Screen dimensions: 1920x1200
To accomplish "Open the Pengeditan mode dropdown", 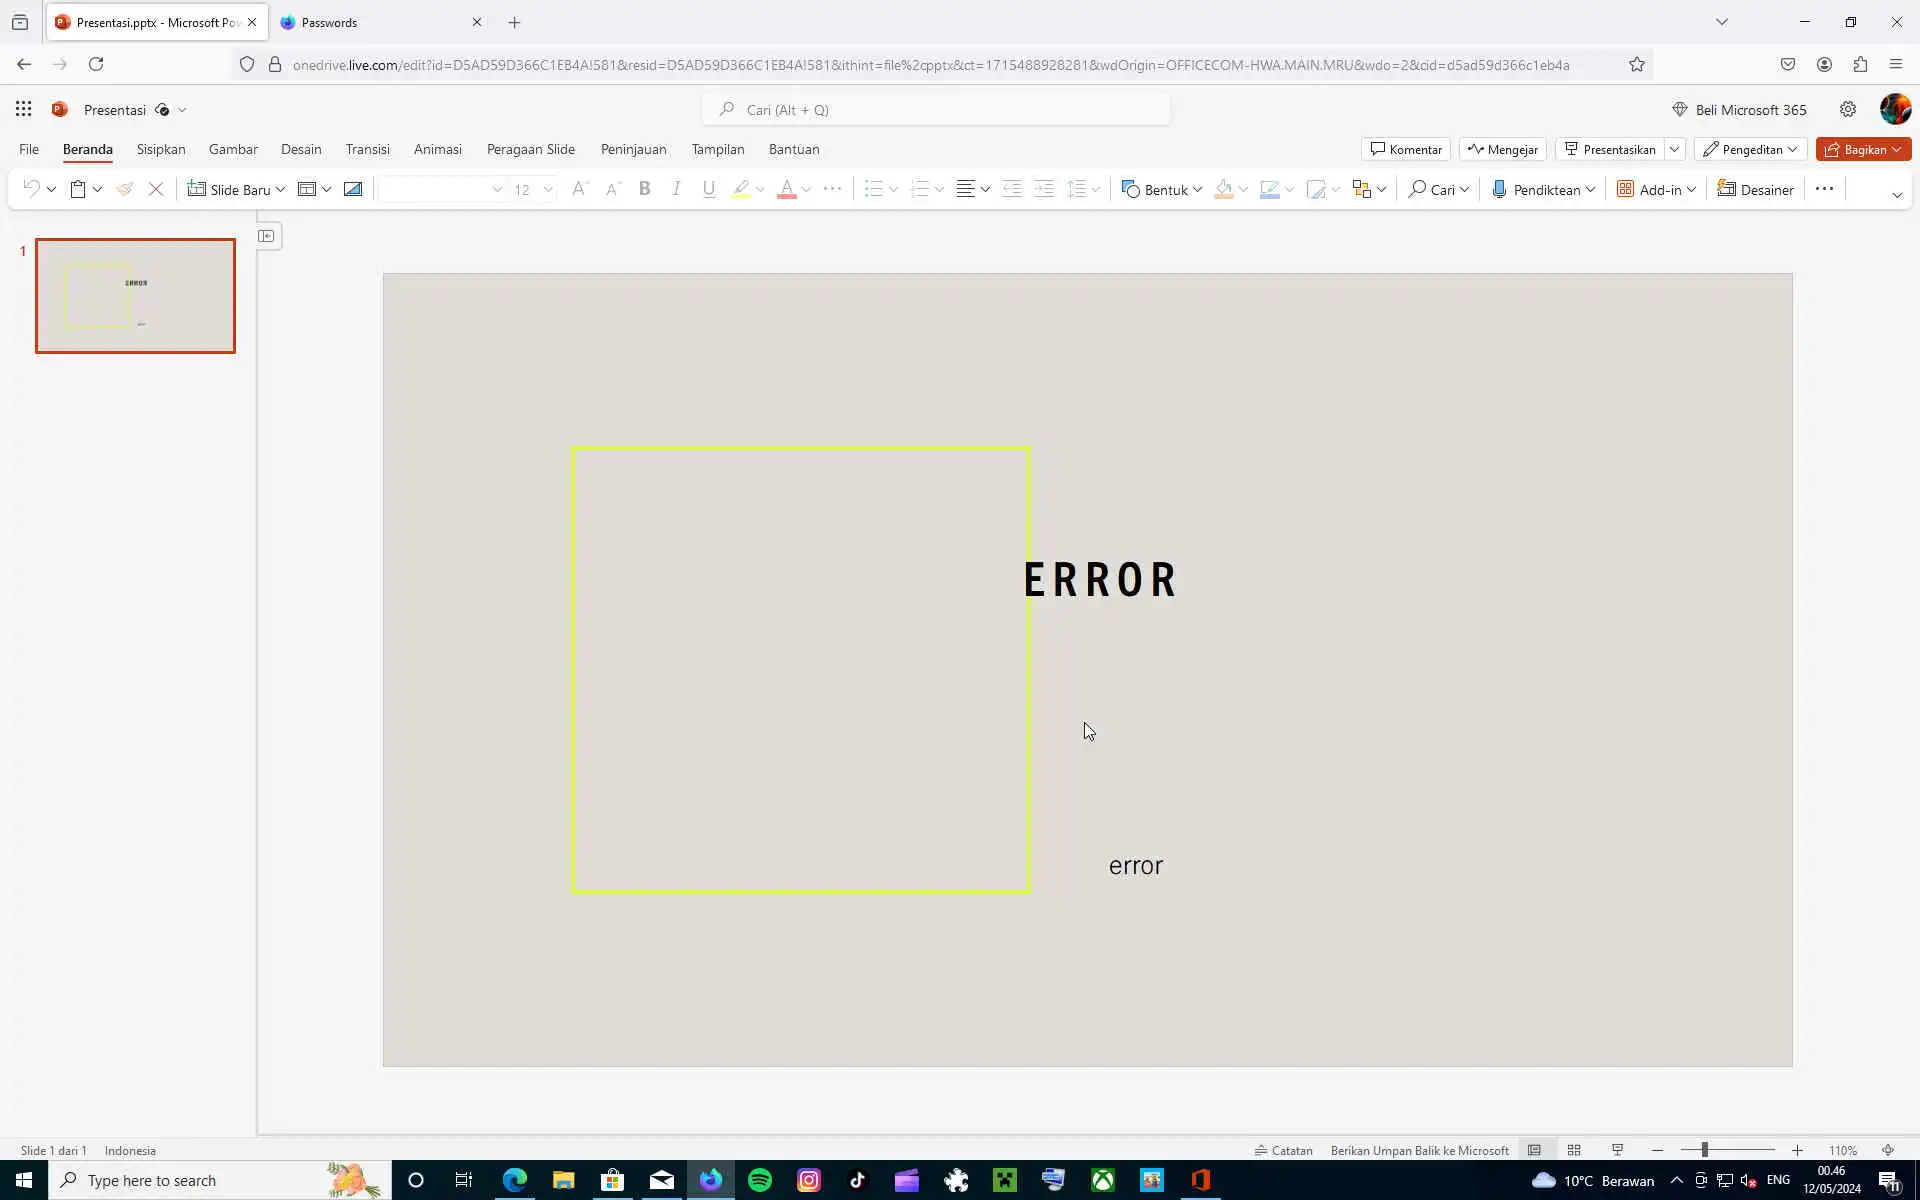I will 1751,149.
